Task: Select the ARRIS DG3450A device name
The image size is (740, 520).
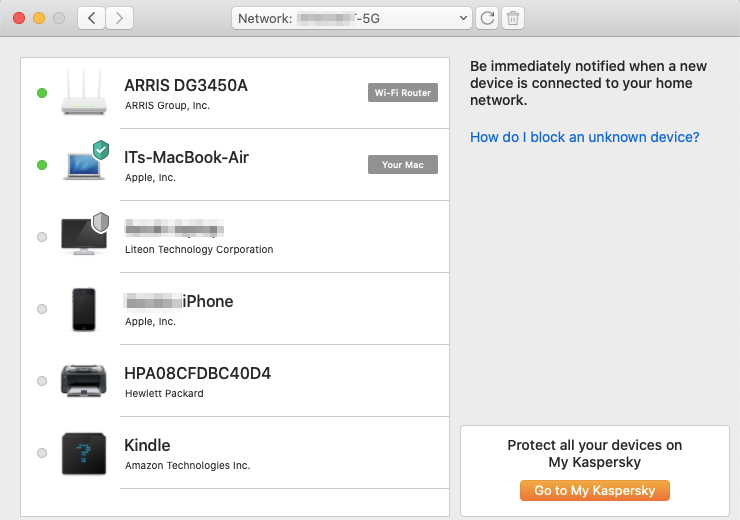Action: click(186, 85)
